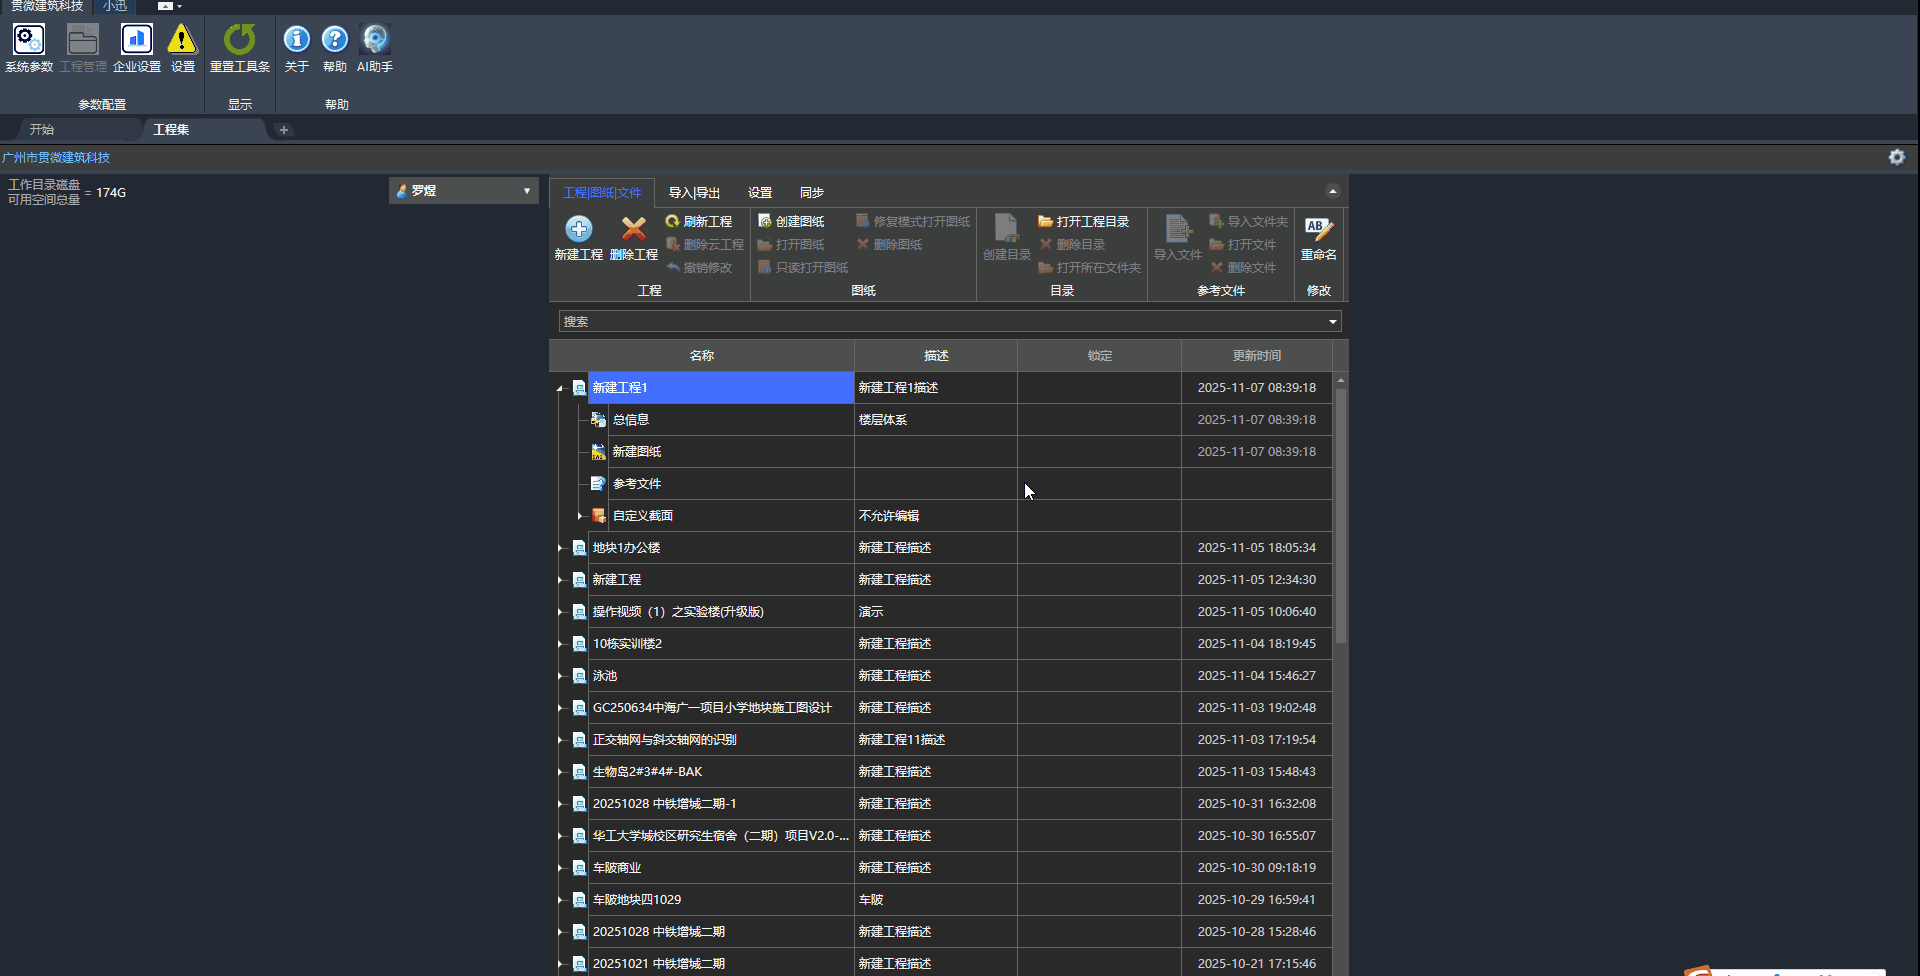Click 刷新工程 in the toolbar
The width and height of the screenshot is (1920, 976).
coord(699,222)
